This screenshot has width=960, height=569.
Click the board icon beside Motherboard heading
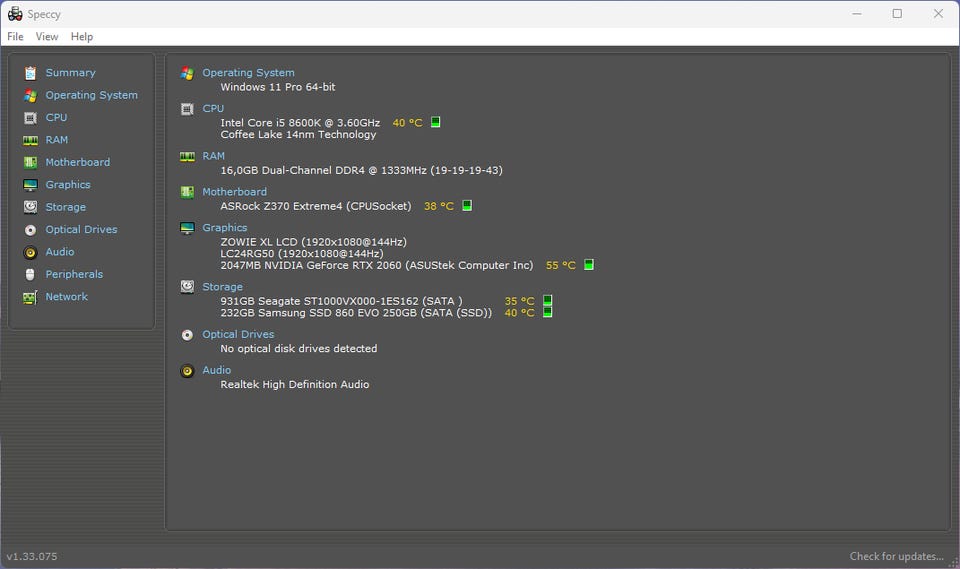(x=187, y=192)
